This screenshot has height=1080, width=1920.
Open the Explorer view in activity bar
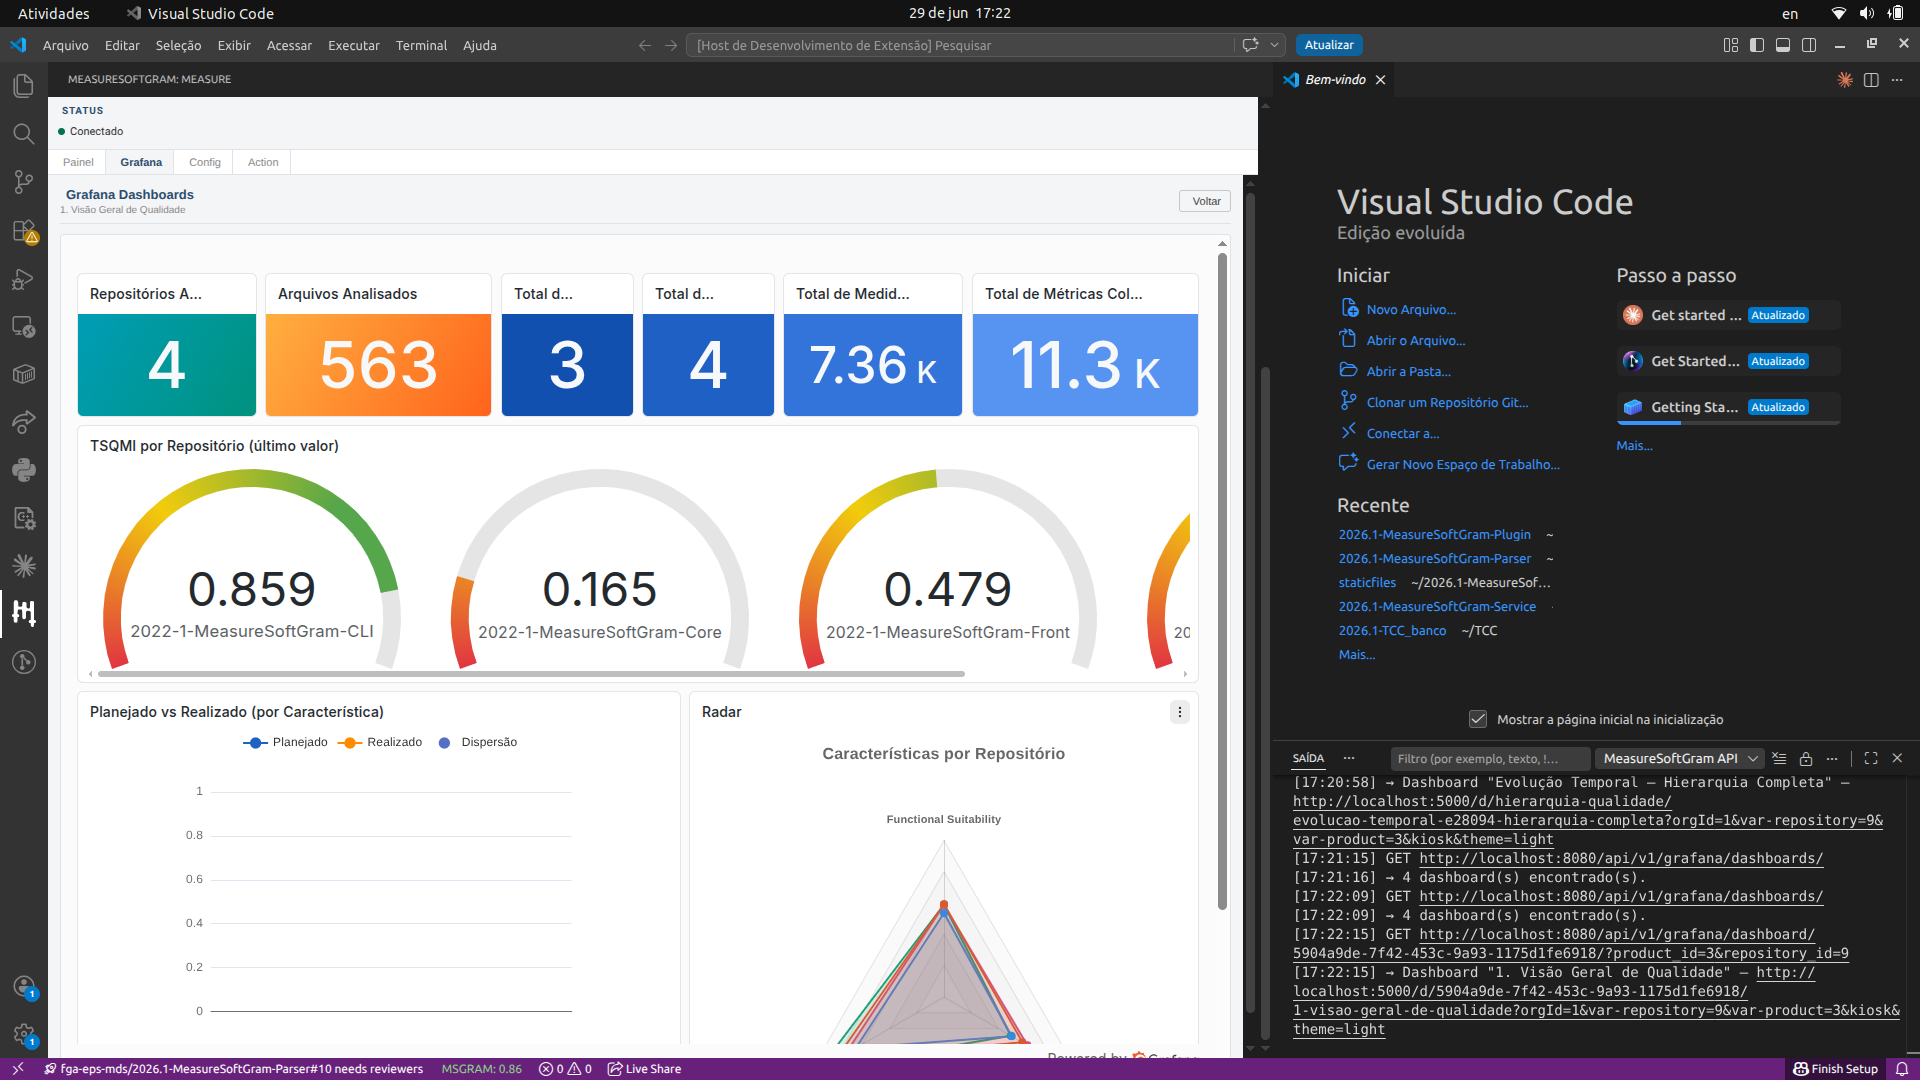coord(24,85)
